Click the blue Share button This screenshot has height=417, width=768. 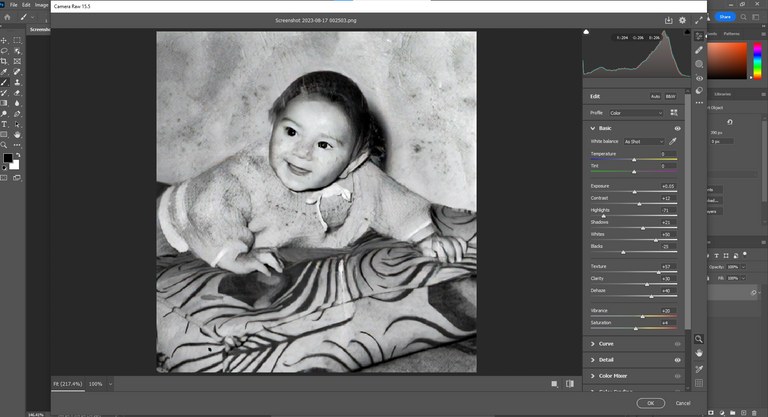(725, 17)
